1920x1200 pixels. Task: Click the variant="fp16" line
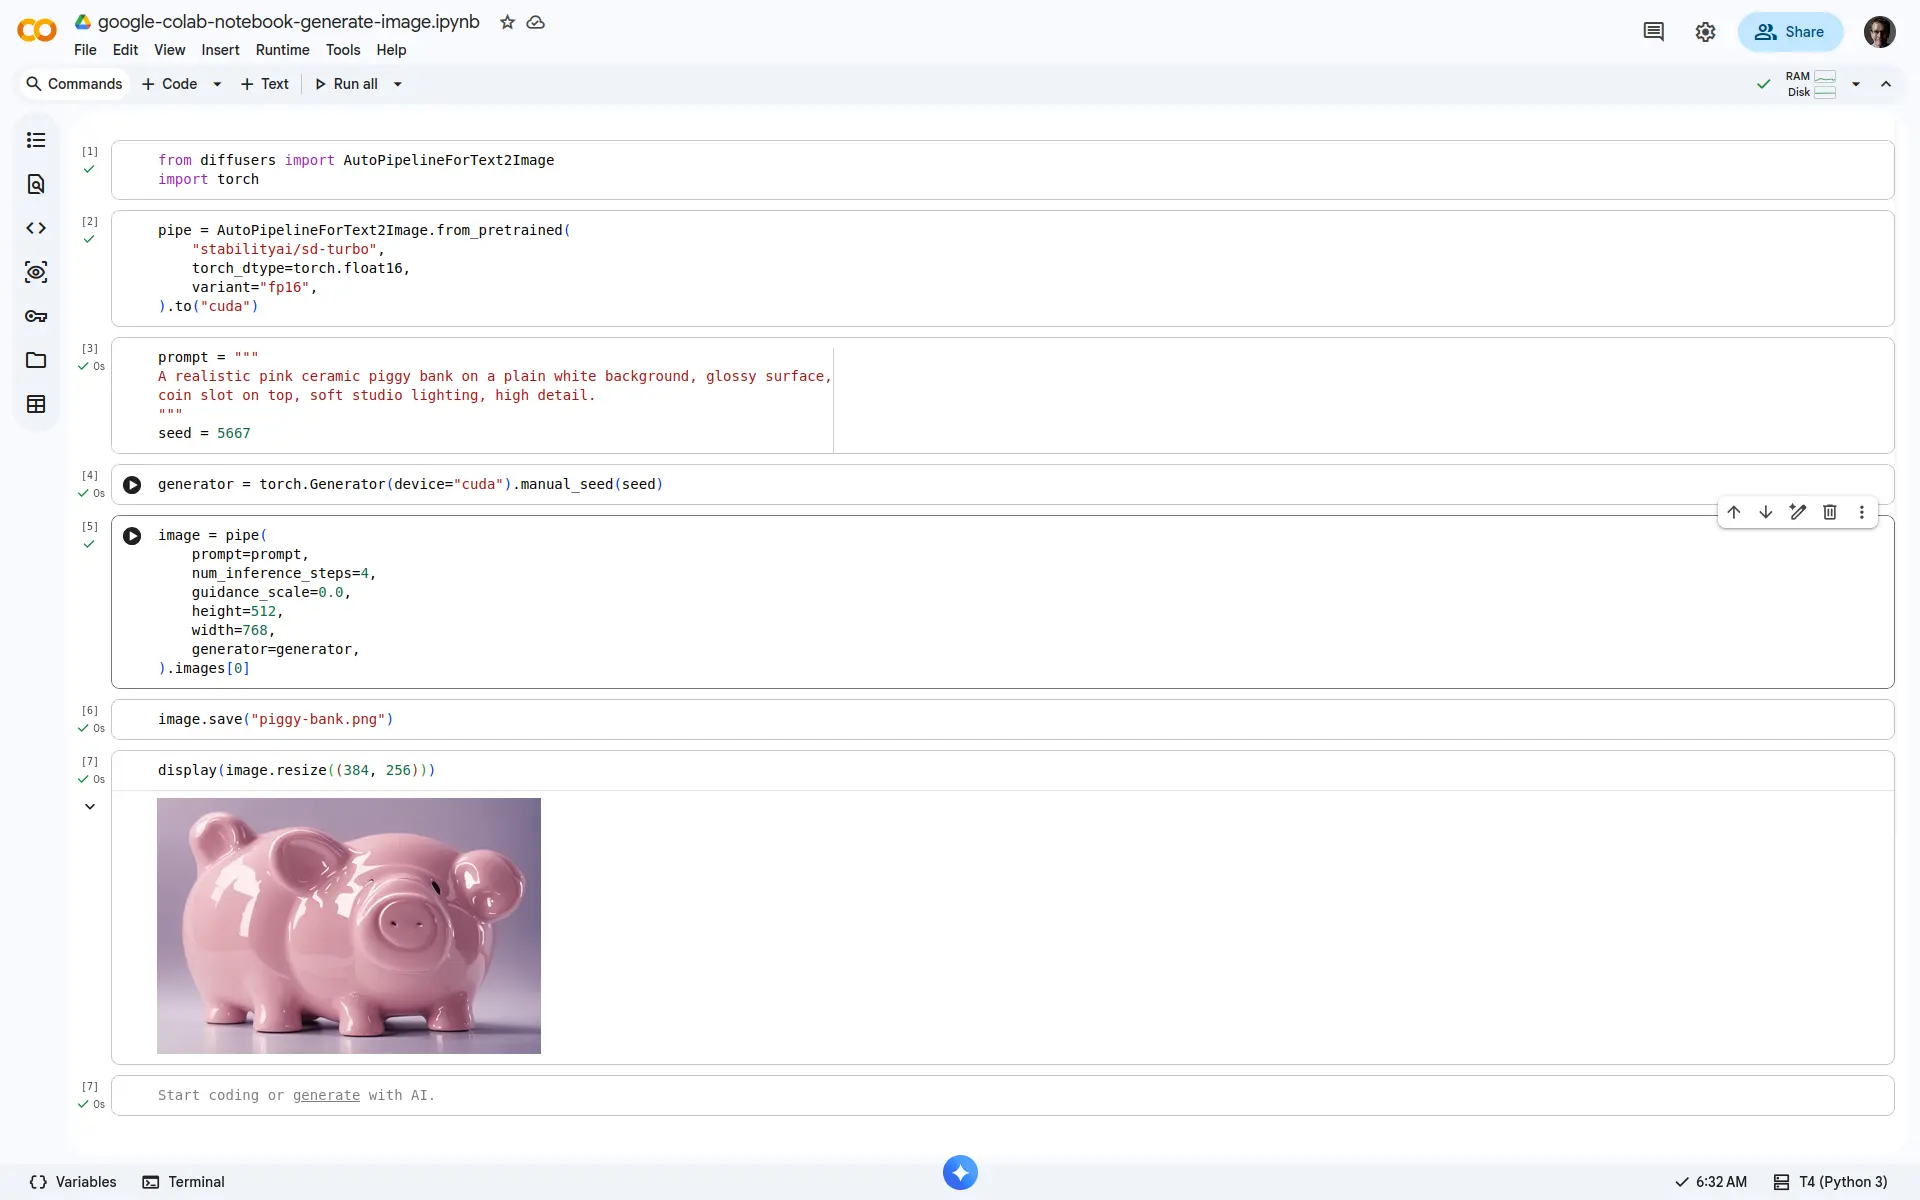point(254,287)
